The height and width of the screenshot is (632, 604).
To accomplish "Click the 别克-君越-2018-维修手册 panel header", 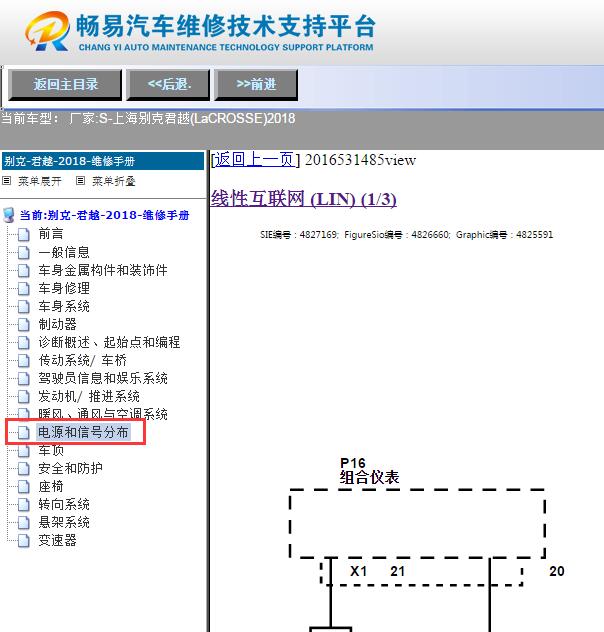I will tap(103, 161).
